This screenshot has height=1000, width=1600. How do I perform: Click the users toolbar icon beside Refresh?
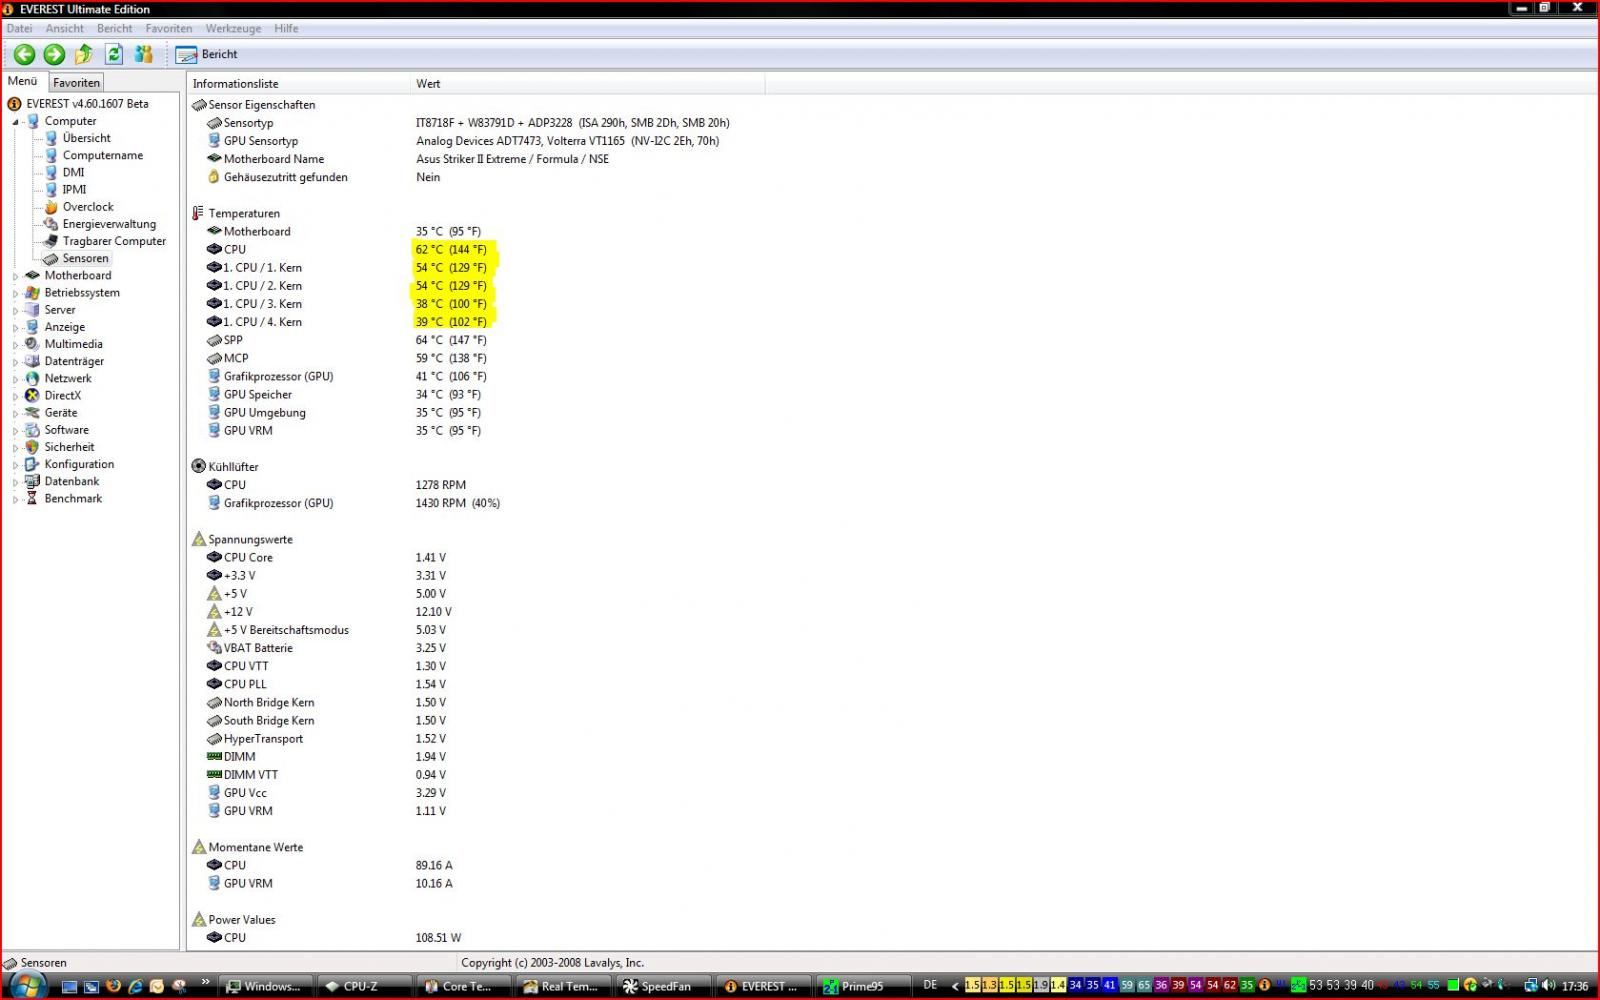(144, 54)
